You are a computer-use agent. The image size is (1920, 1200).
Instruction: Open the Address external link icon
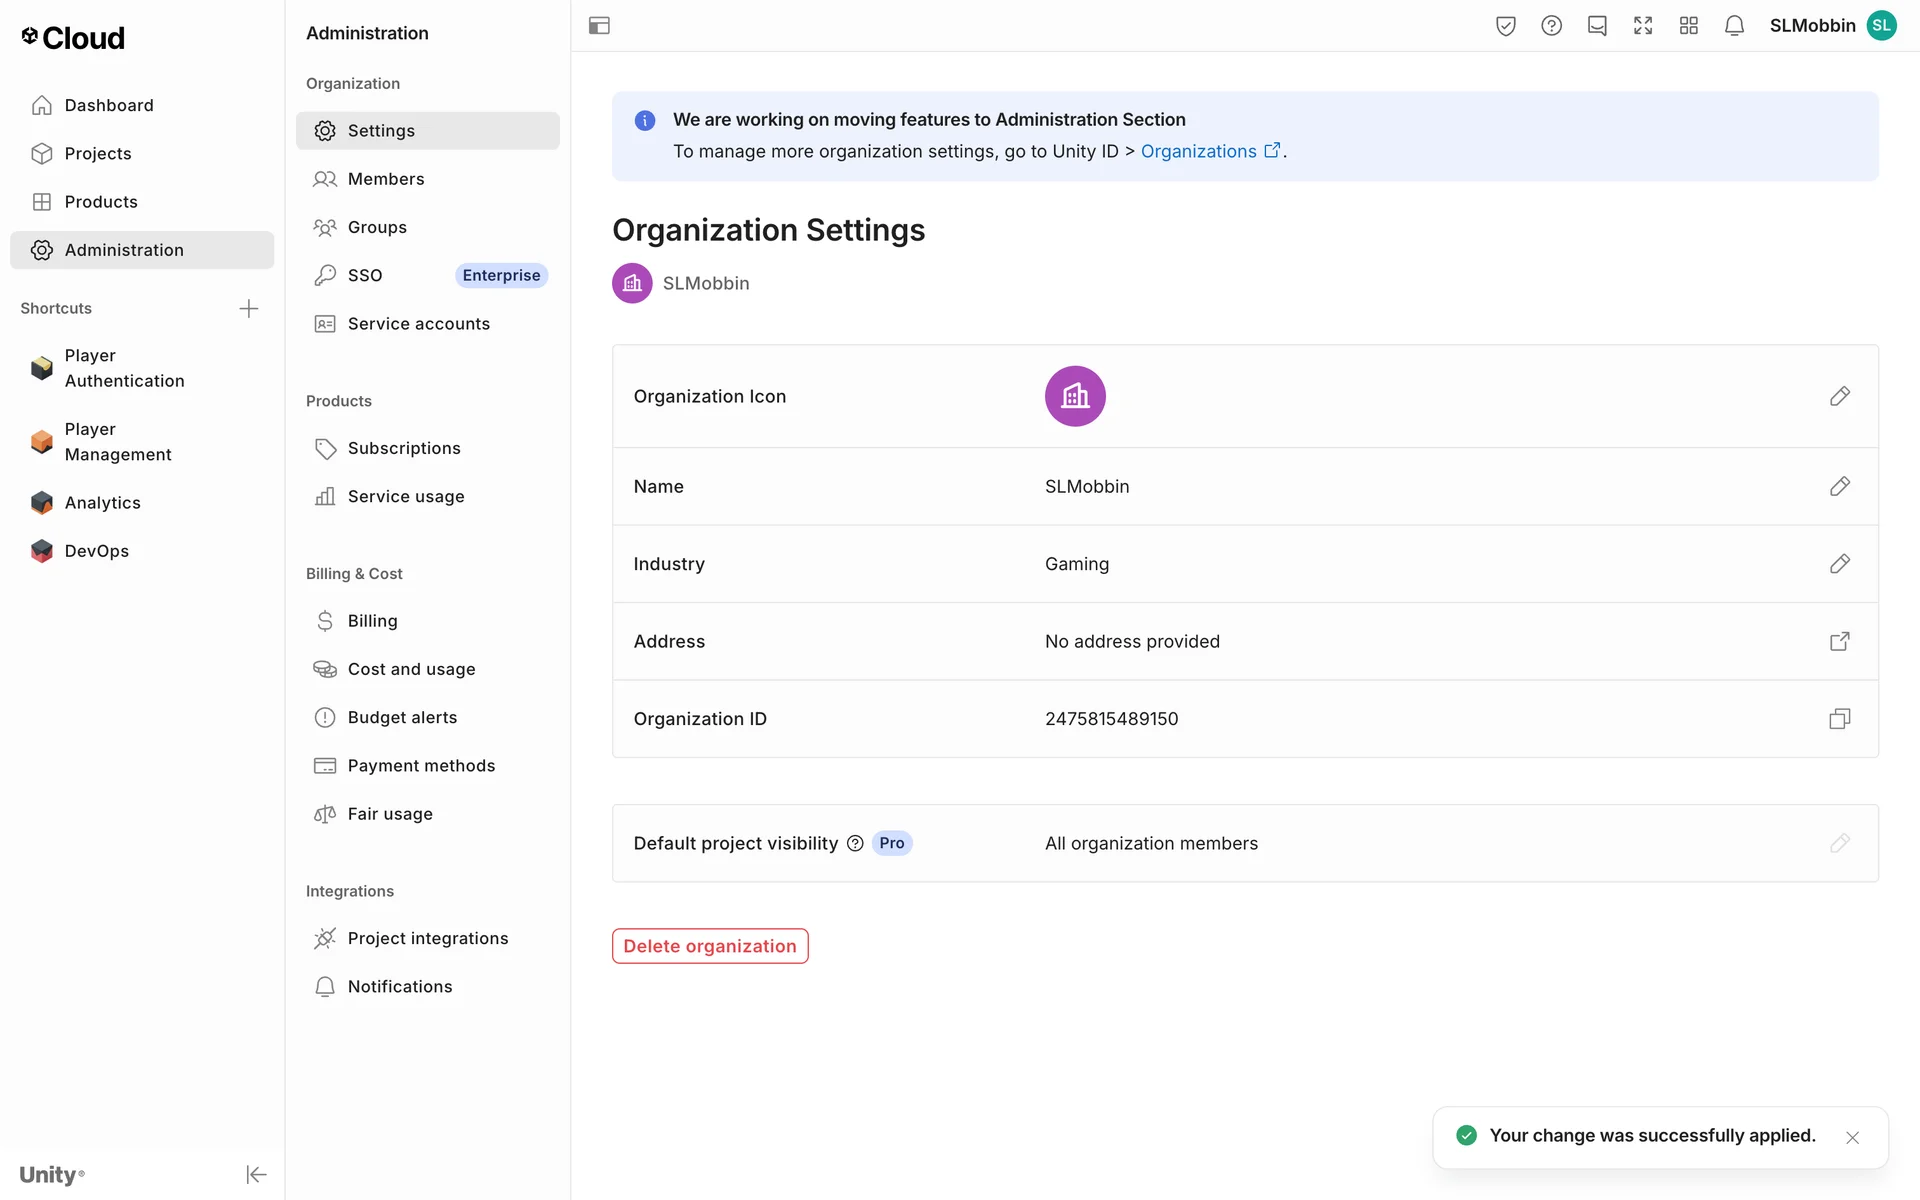point(1839,641)
